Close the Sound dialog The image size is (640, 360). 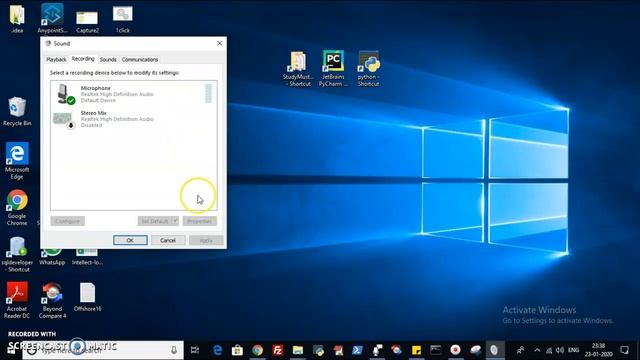220,43
